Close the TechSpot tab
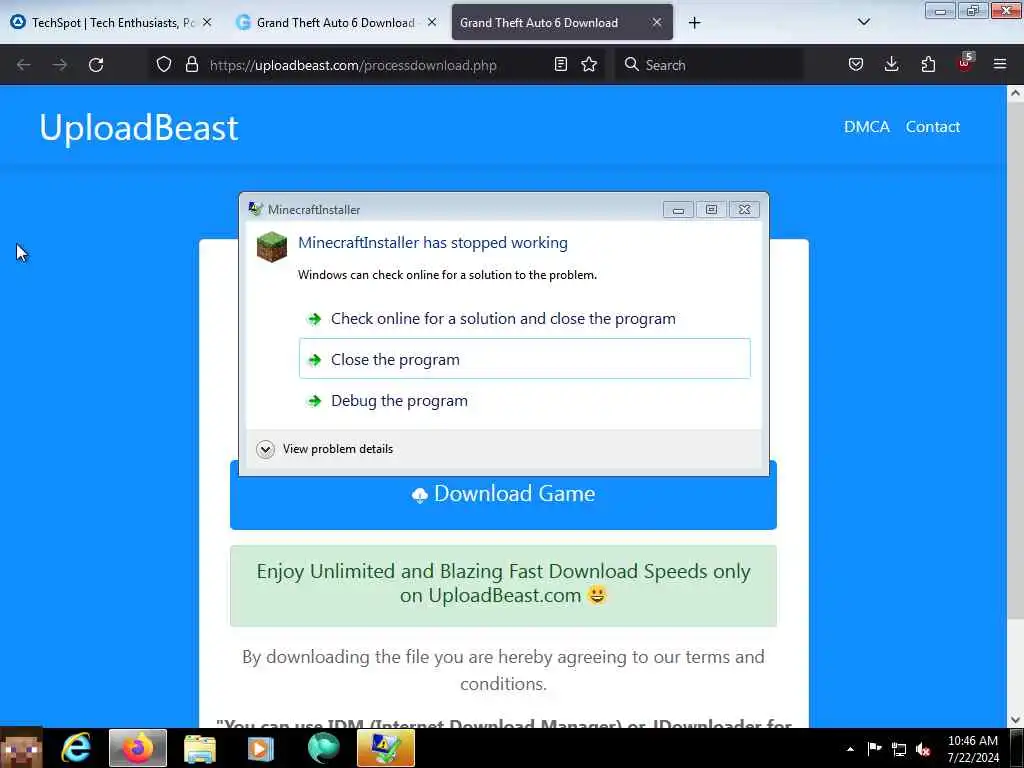Screen dimensions: 1024x768 (207, 22)
